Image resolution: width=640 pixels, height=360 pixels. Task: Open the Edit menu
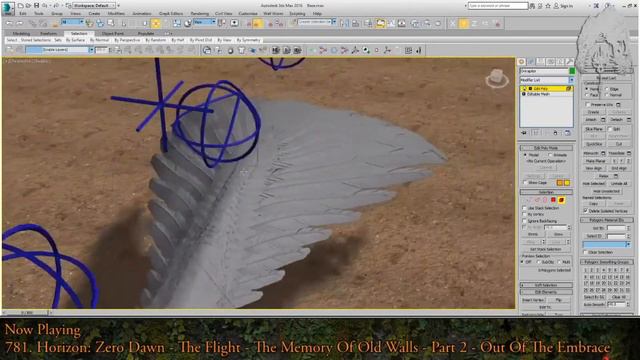pyautogui.click(x=23, y=13)
